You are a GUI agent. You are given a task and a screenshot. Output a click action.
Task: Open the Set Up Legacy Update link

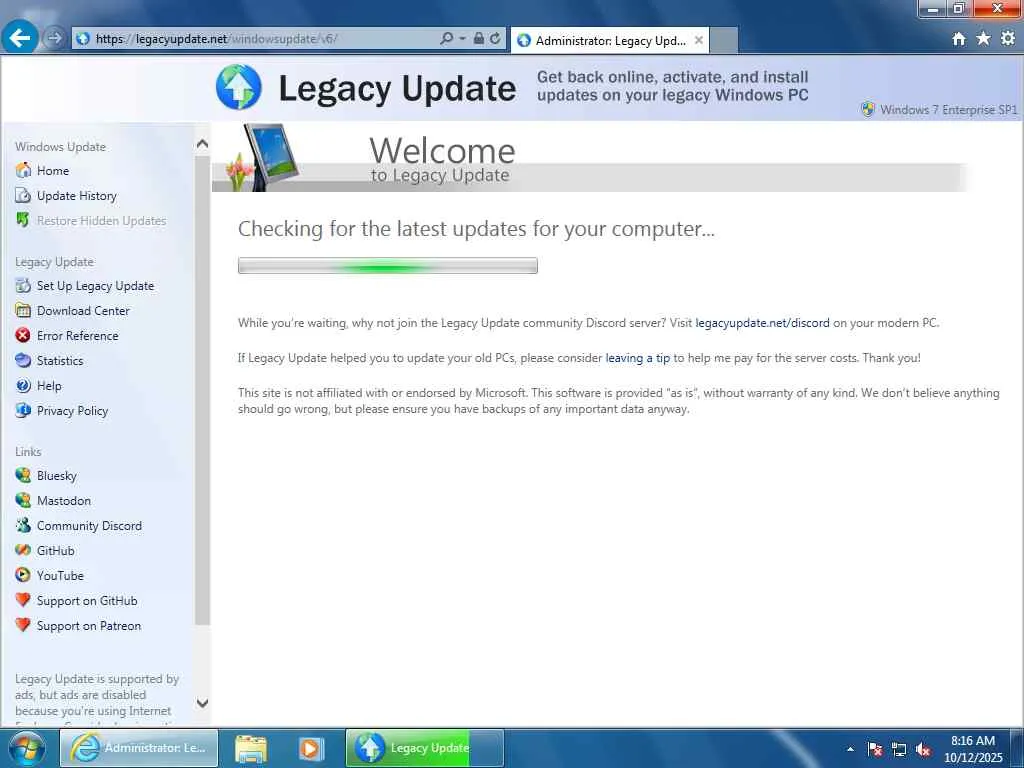[x=95, y=285]
